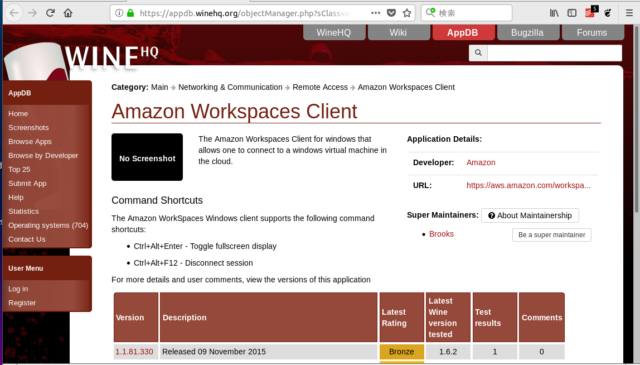
Task: Go to the Forums tab
Action: point(592,33)
